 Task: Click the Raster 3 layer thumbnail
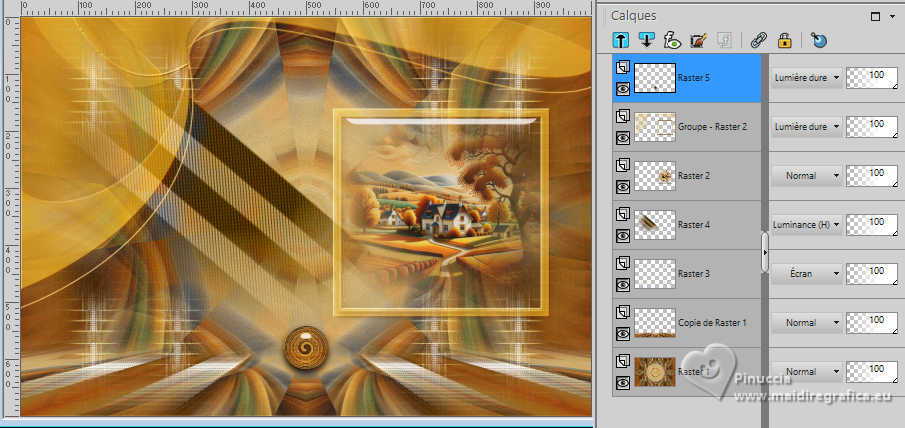tap(655, 274)
